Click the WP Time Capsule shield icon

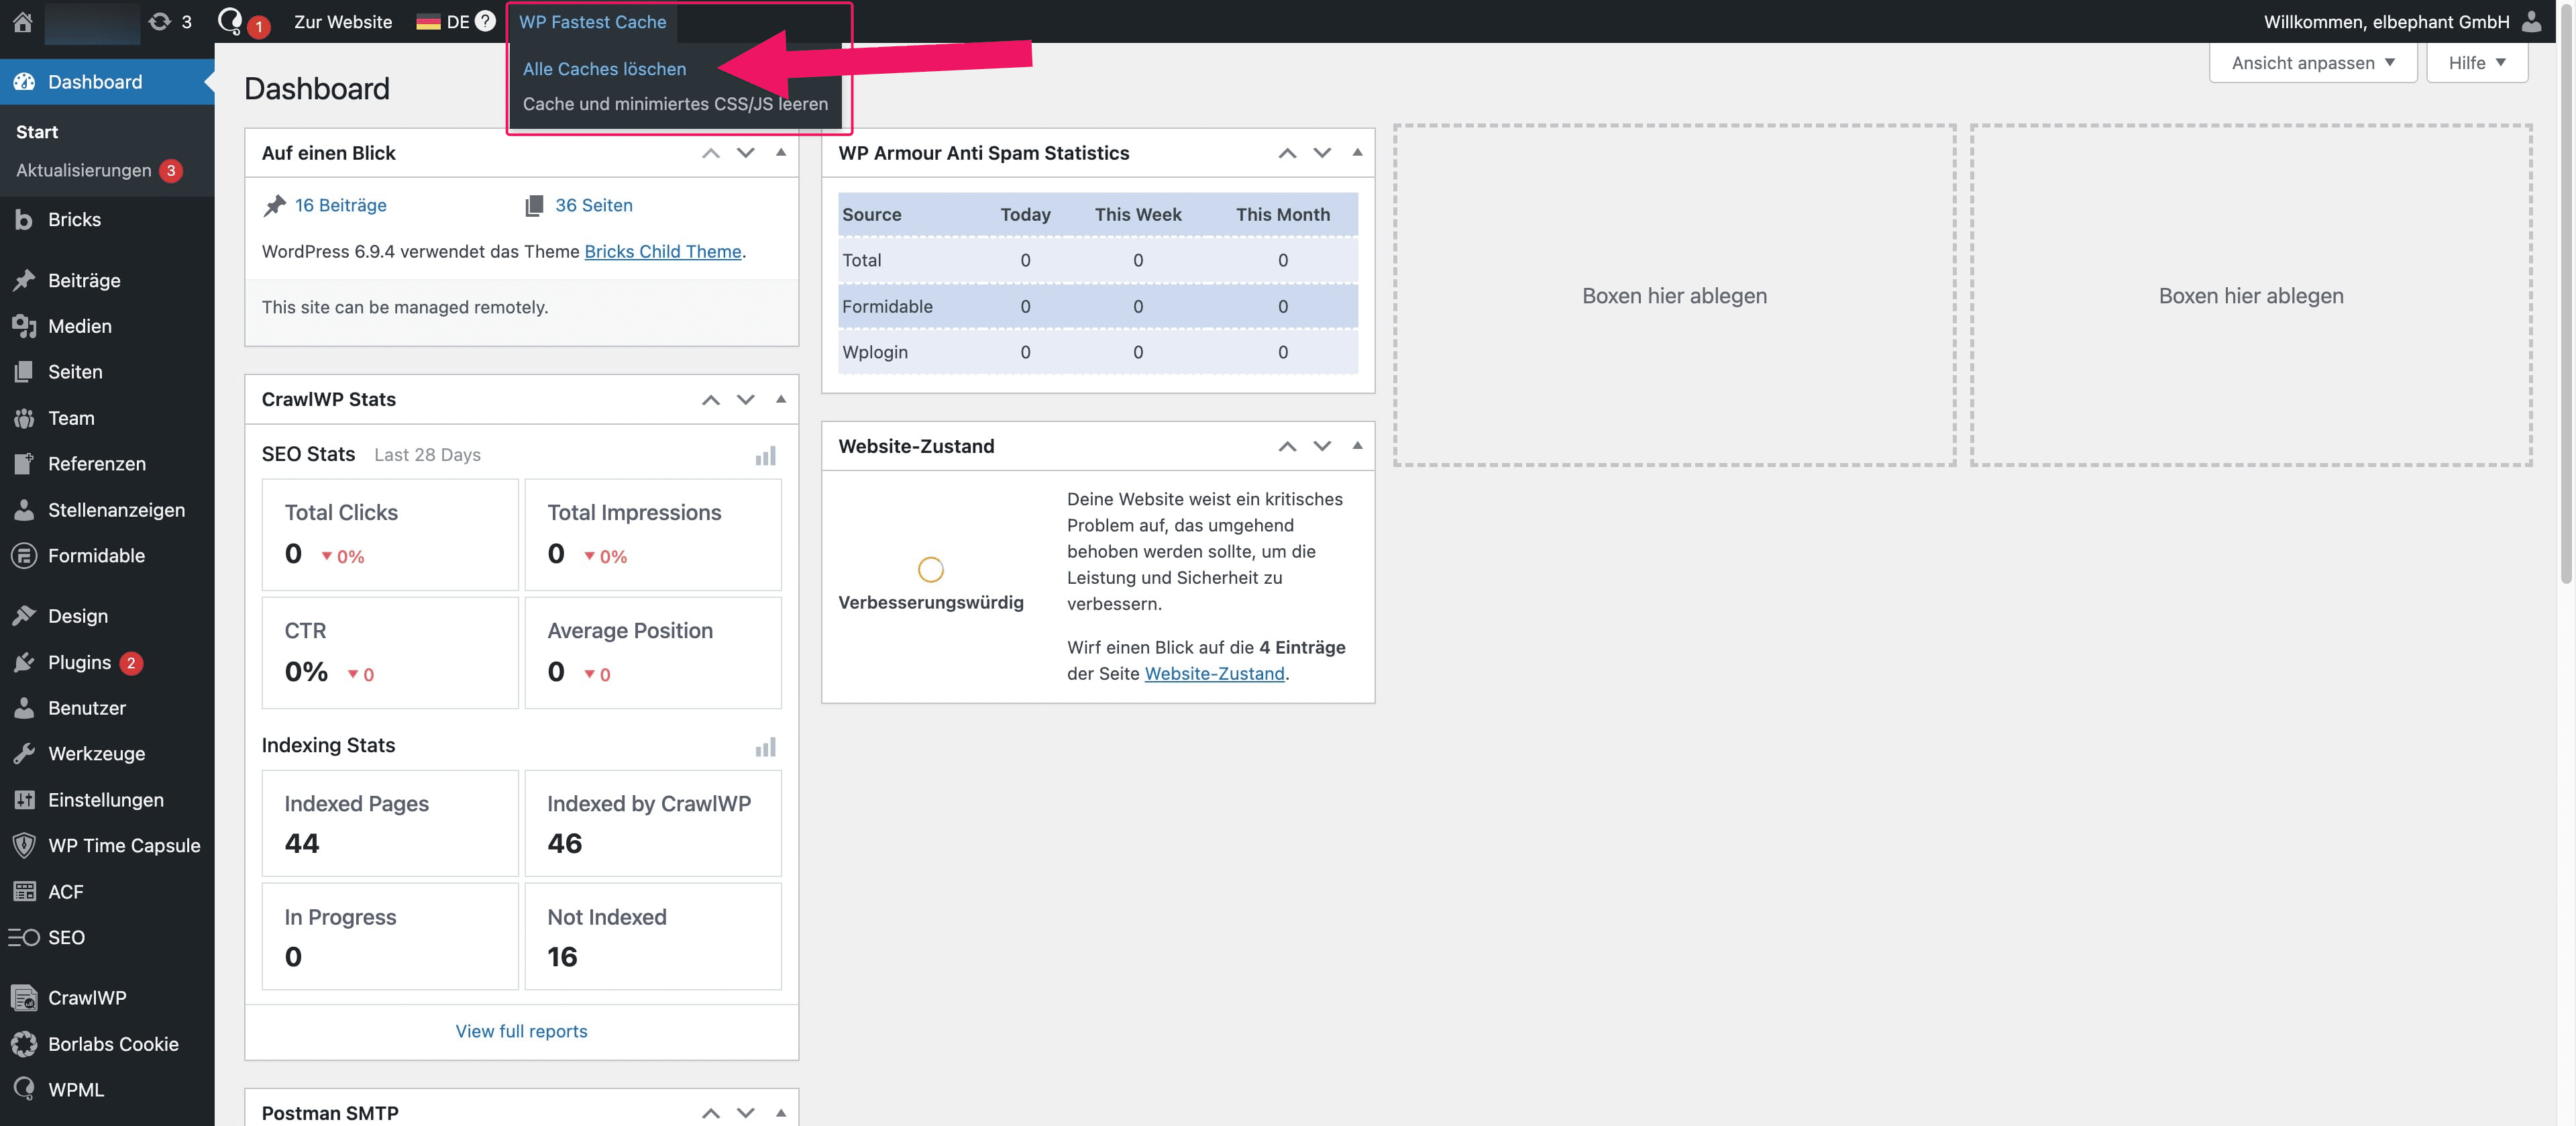pos(24,845)
